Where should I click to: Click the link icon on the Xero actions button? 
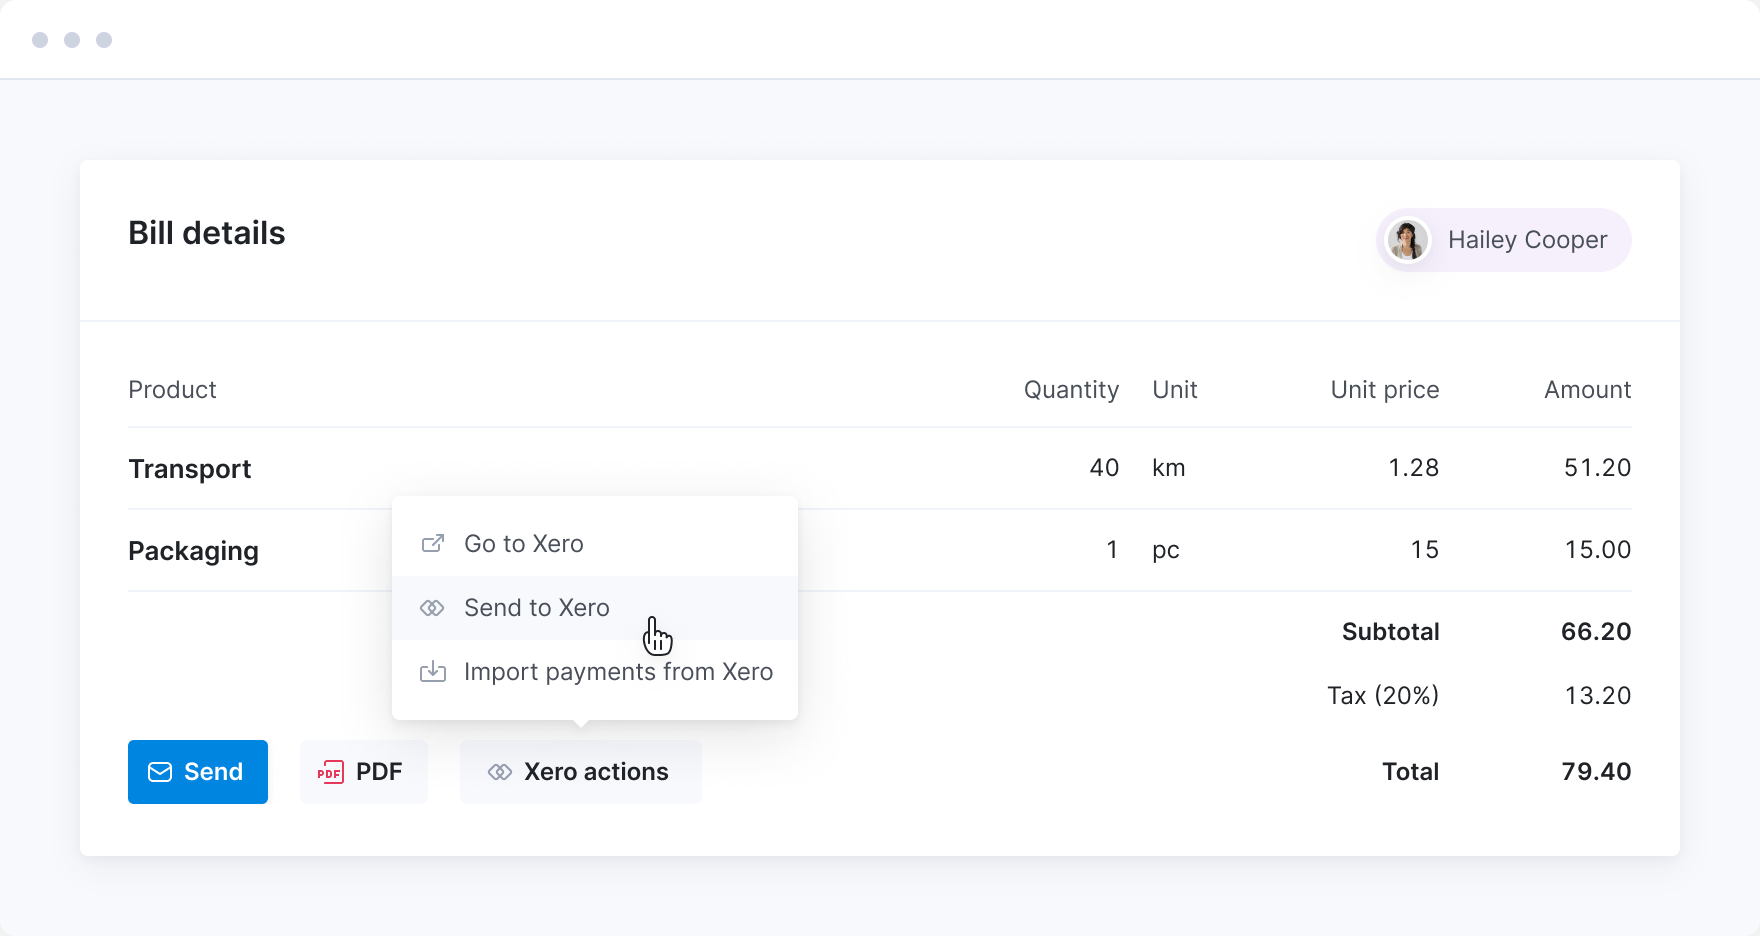(500, 772)
